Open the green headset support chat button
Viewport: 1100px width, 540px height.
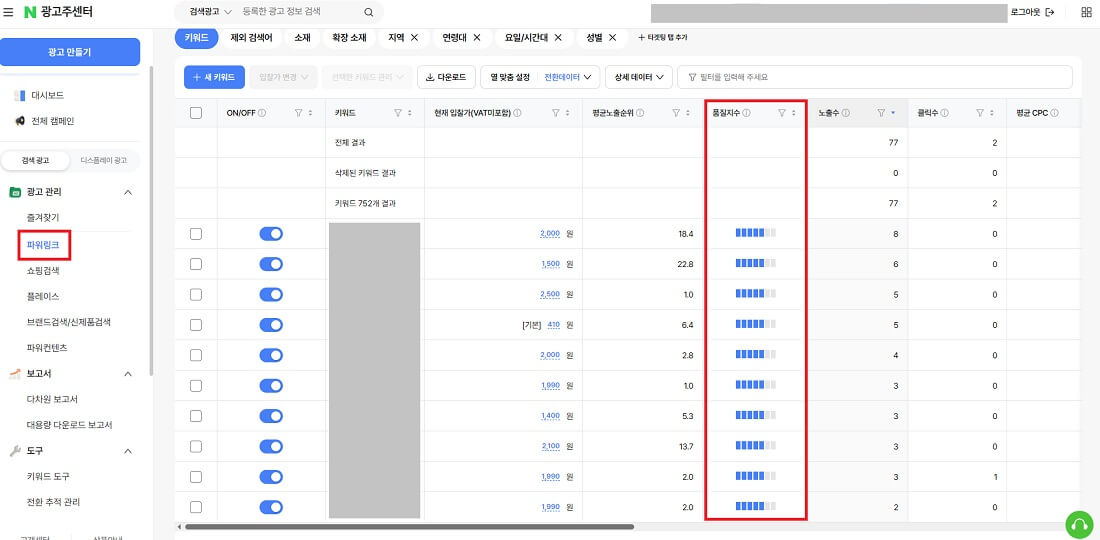click(x=1079, y=523)
